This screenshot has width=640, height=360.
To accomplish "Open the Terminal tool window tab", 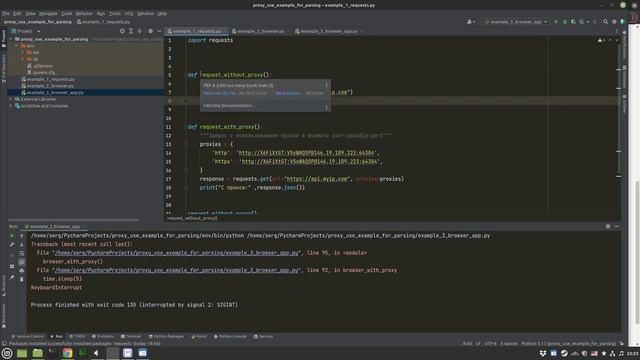I will pos(131,336).
